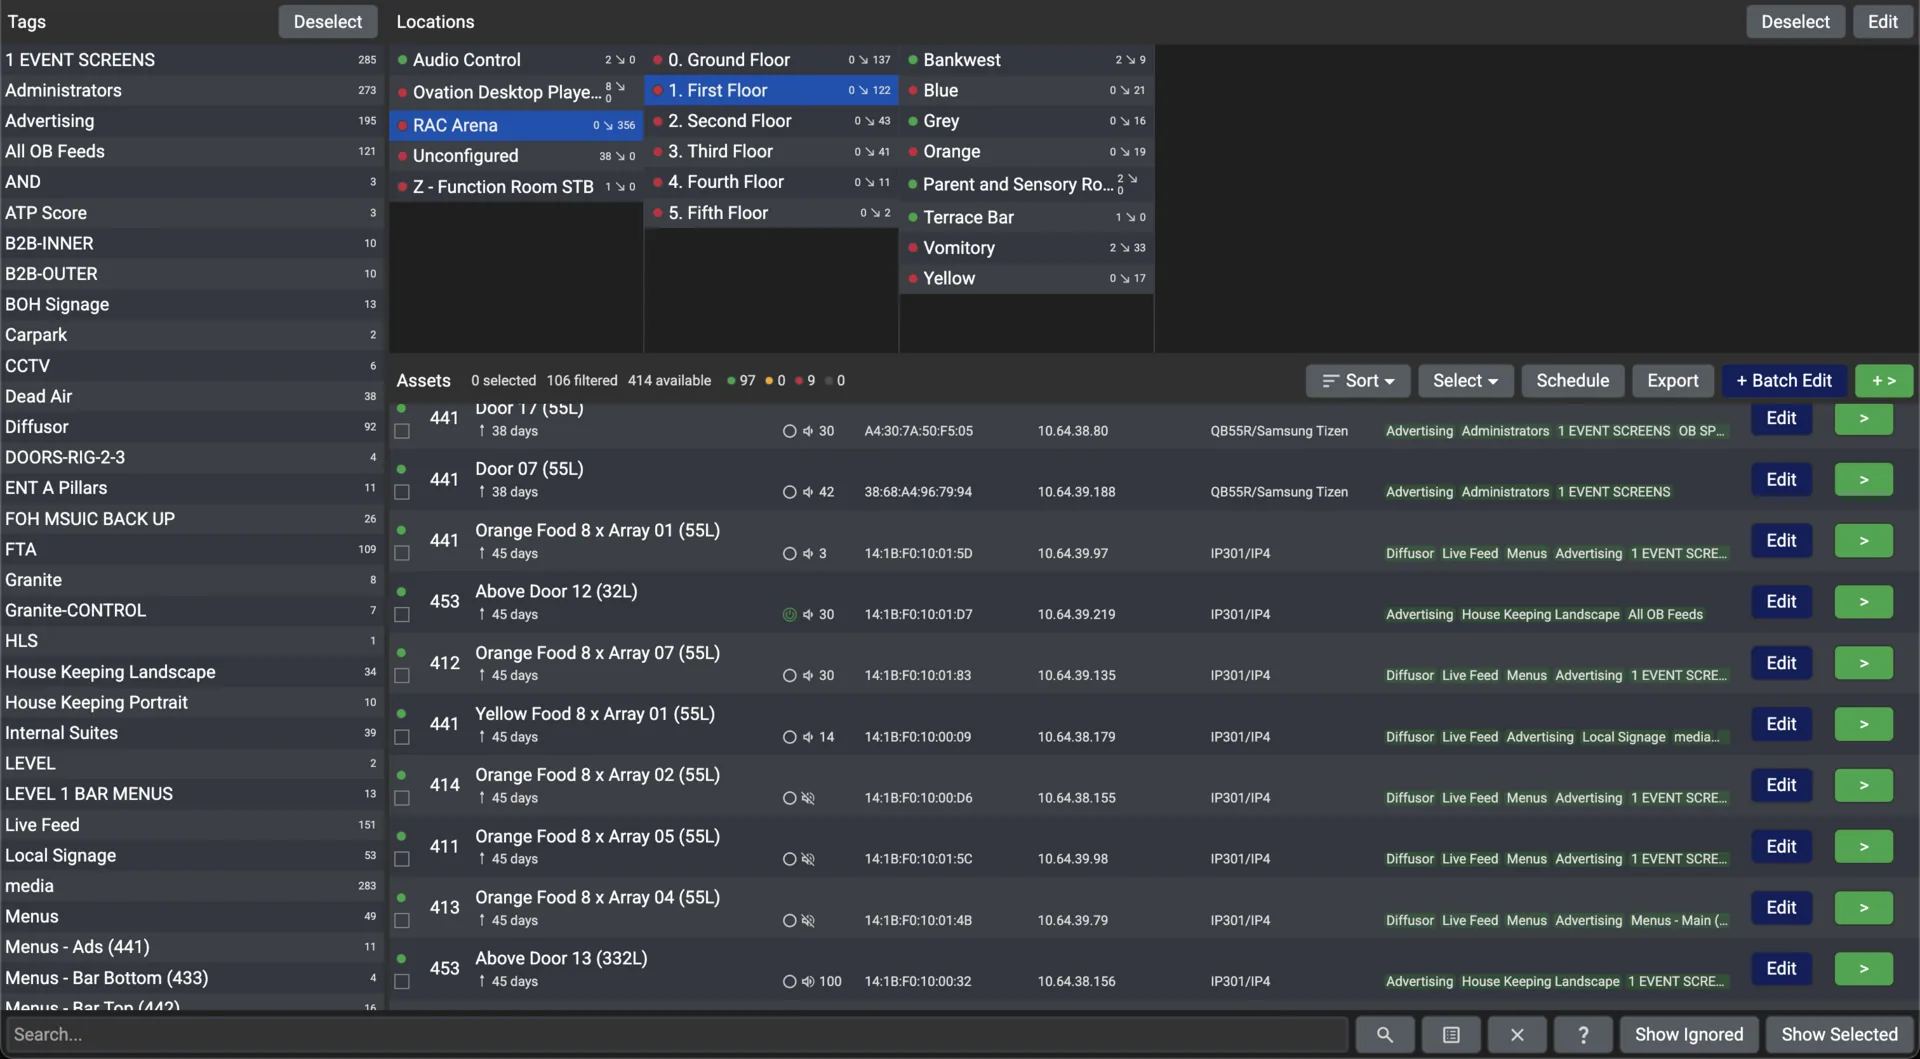Select the Vomitory location
The height and width of the screenshot is (1059, 1920).
click(x=1027, y=248)
